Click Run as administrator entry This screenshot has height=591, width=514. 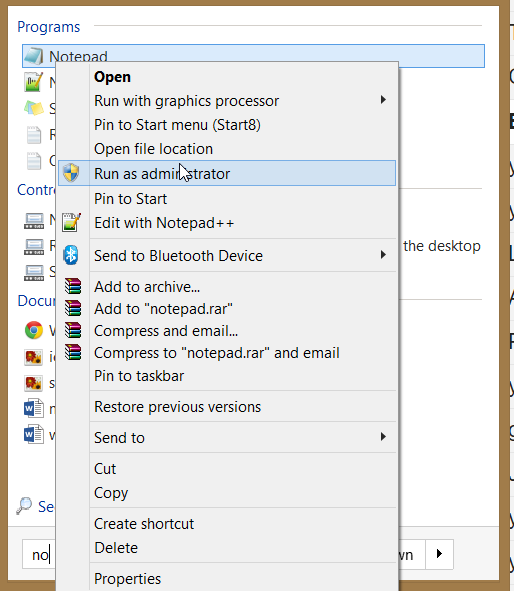coord(227,173)
